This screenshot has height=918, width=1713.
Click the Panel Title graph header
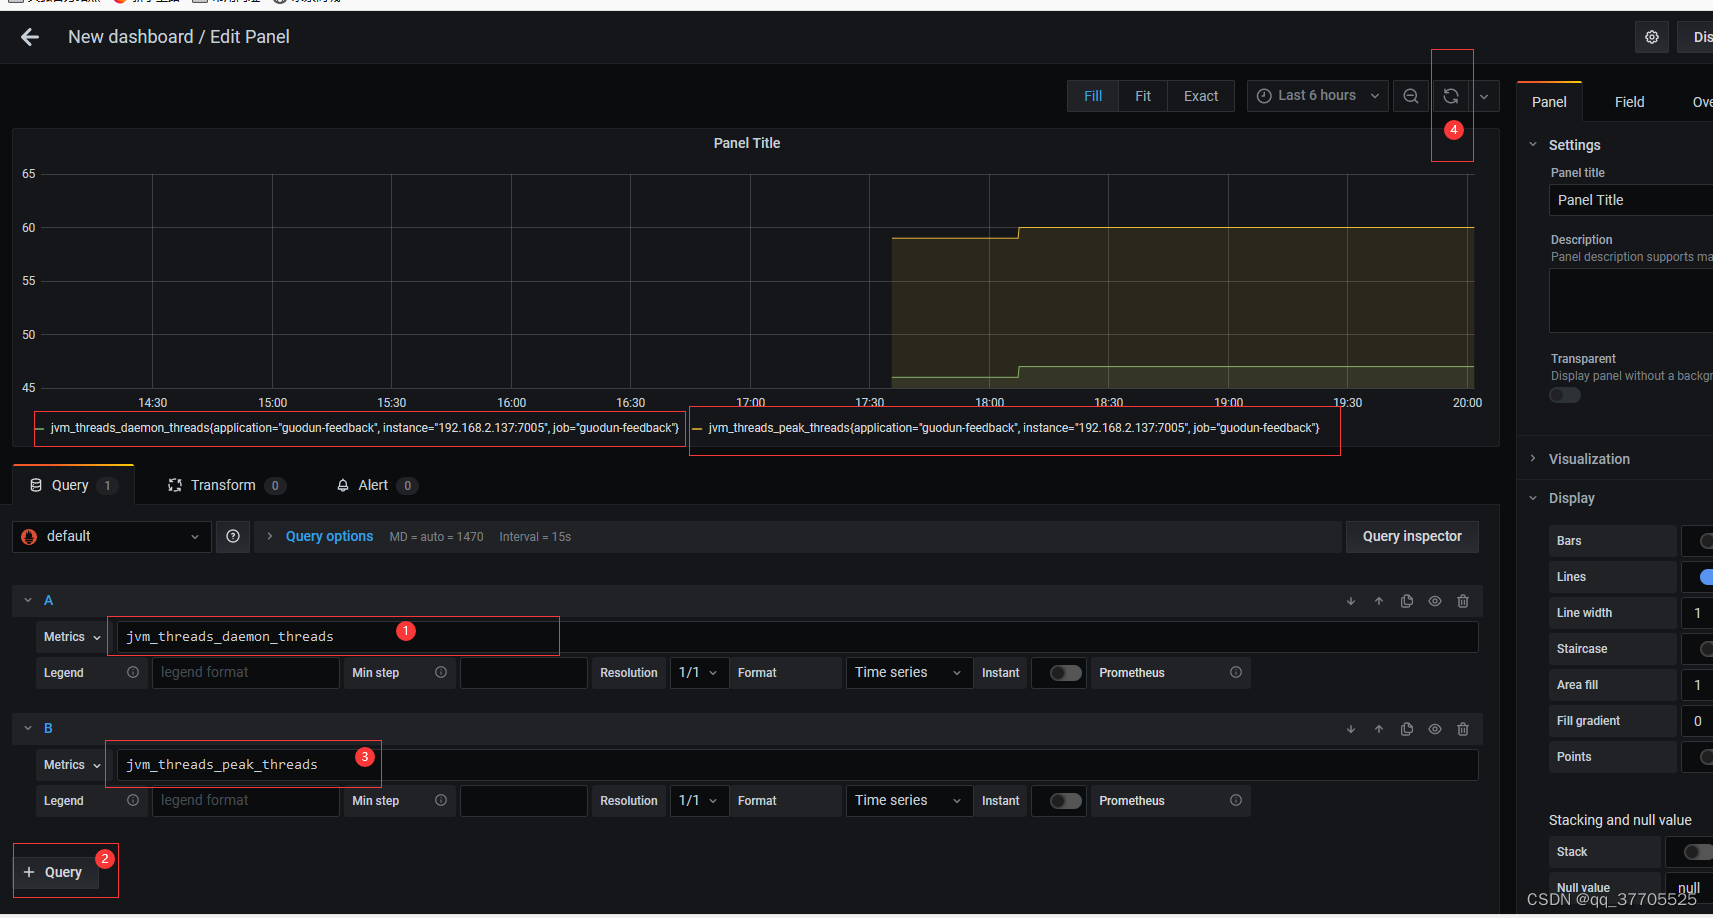(x=747, y=143)
